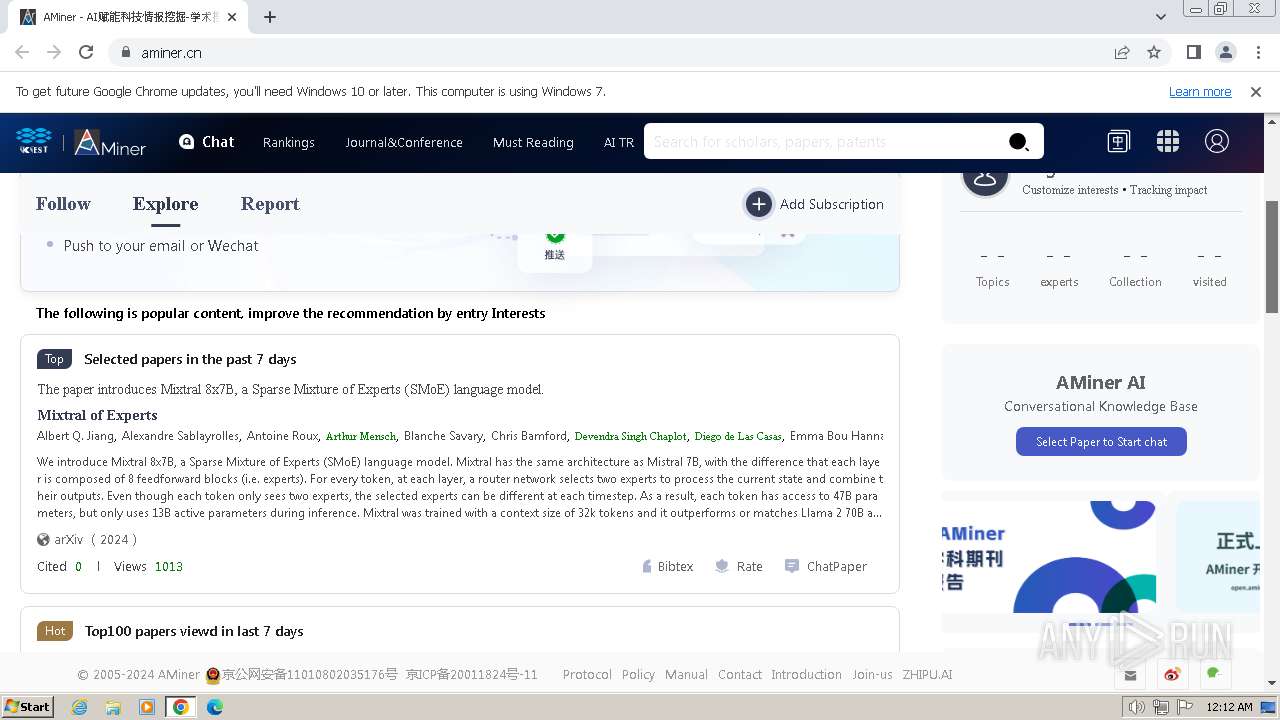Click the experts counter in profile card
This screenshot has height=720, width=1280.
1059,270
